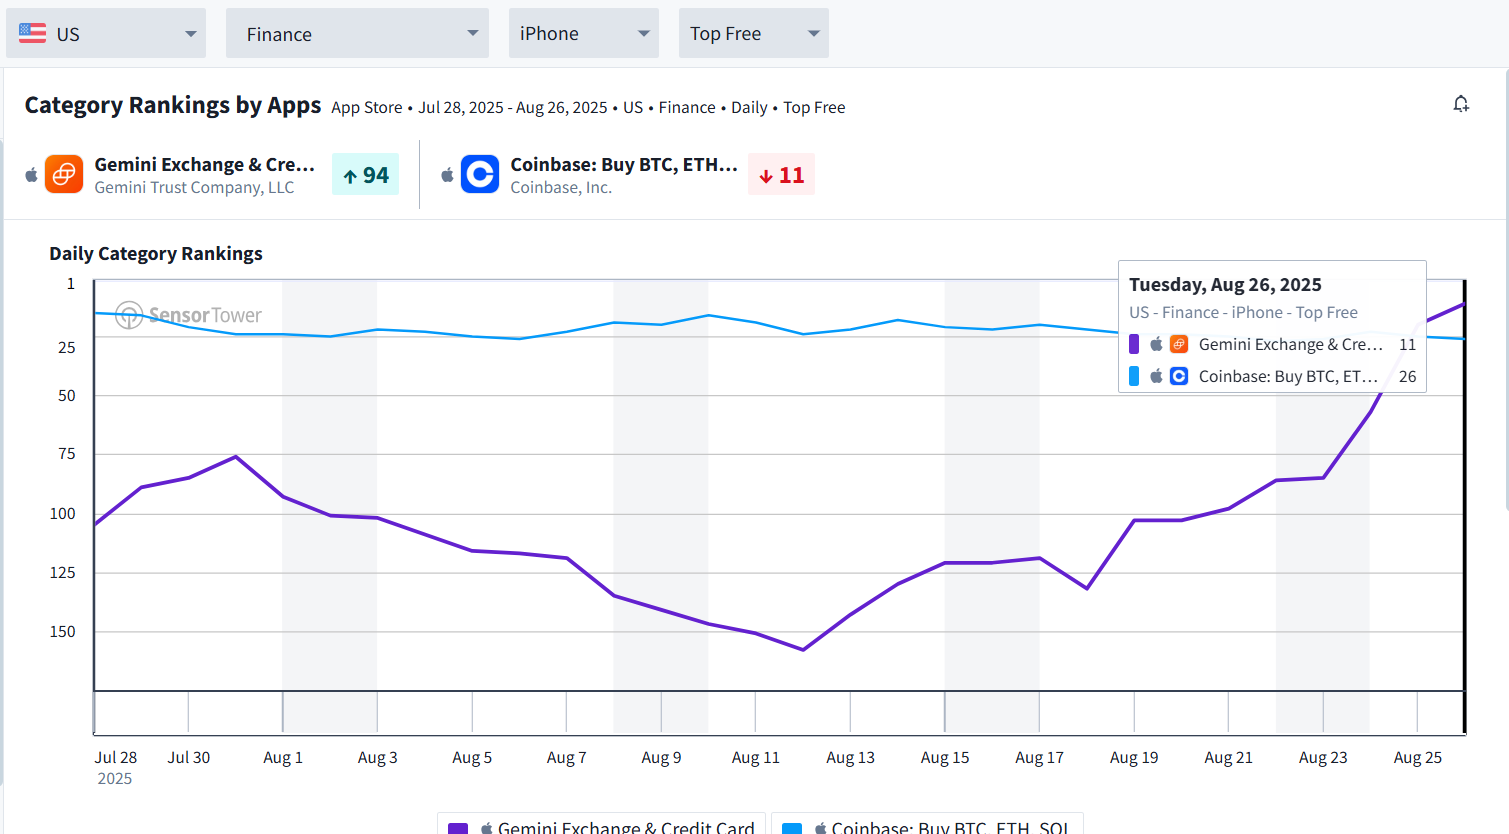
Task: Click the Coinbase icon in the tooltip
Action: point(1179,376)
